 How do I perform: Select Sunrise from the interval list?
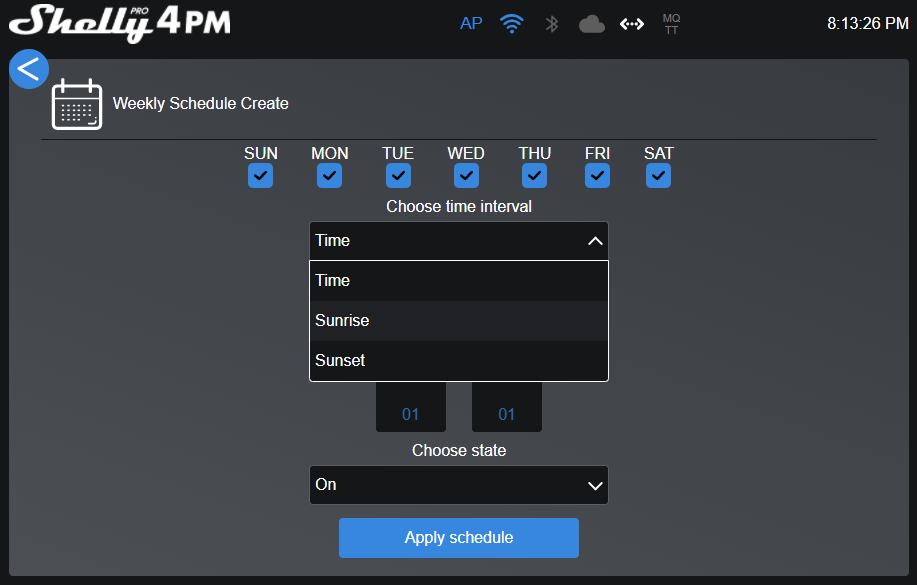458,321
